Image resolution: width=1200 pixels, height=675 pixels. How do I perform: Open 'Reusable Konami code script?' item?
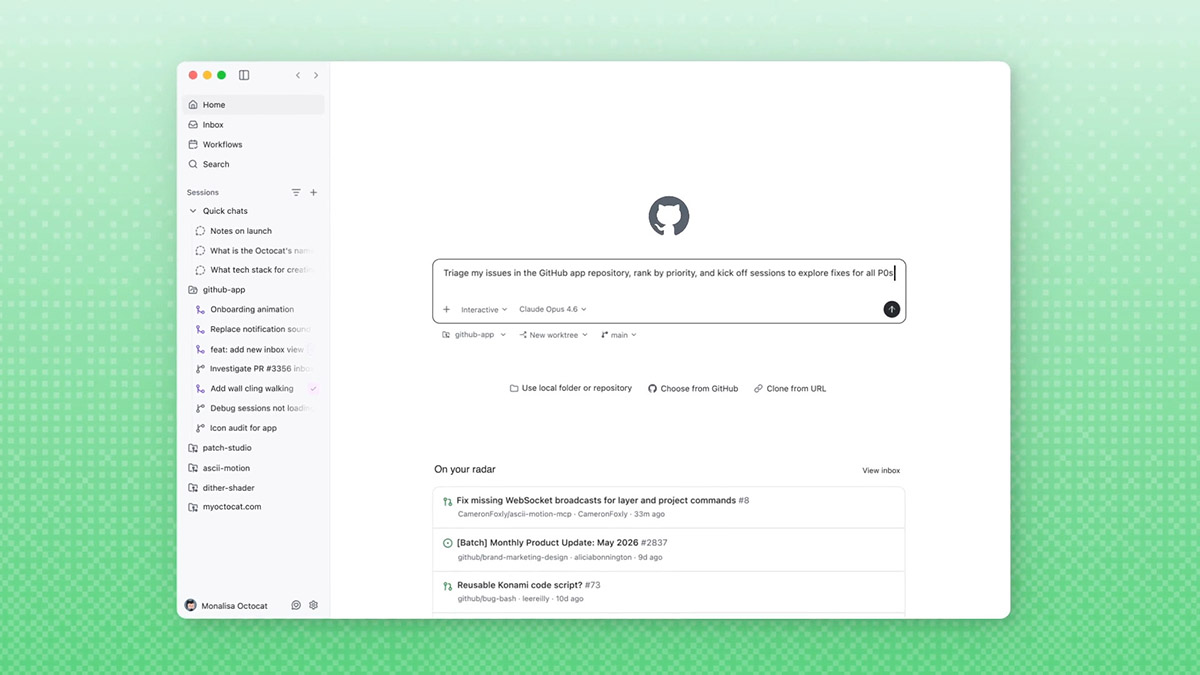(669, 591)
